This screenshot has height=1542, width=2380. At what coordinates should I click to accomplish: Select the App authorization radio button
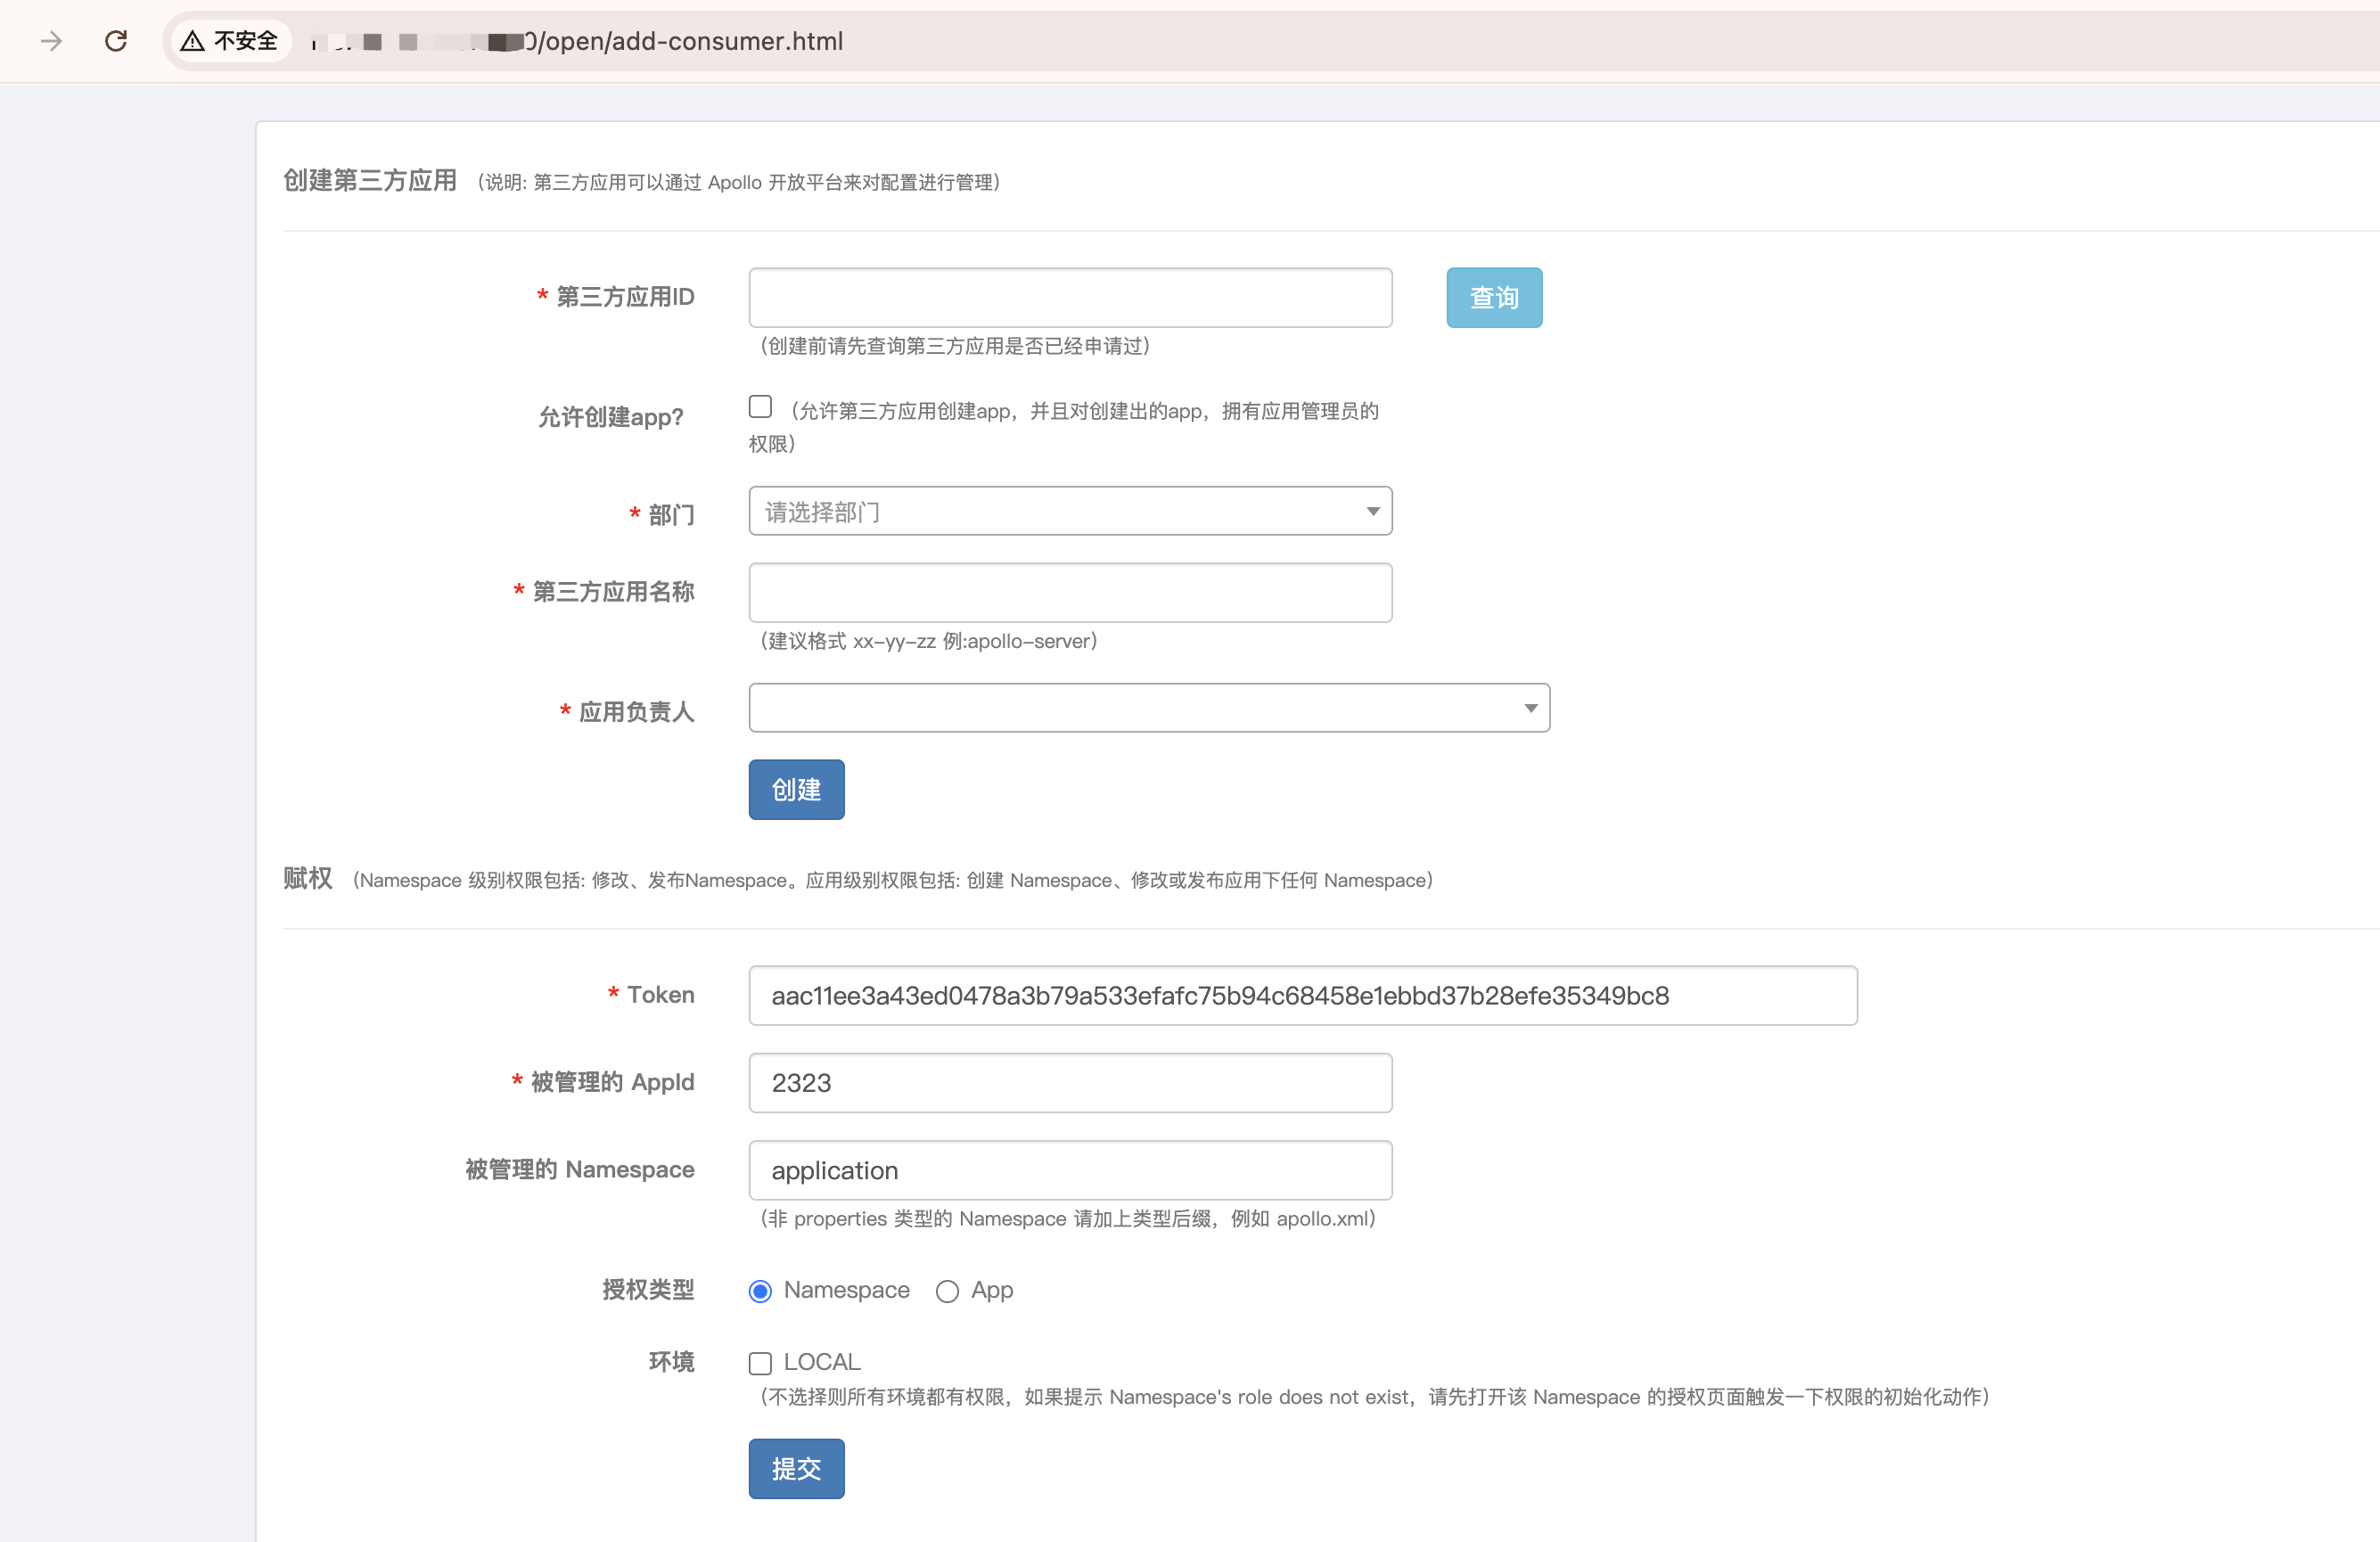click(947, 1291)
